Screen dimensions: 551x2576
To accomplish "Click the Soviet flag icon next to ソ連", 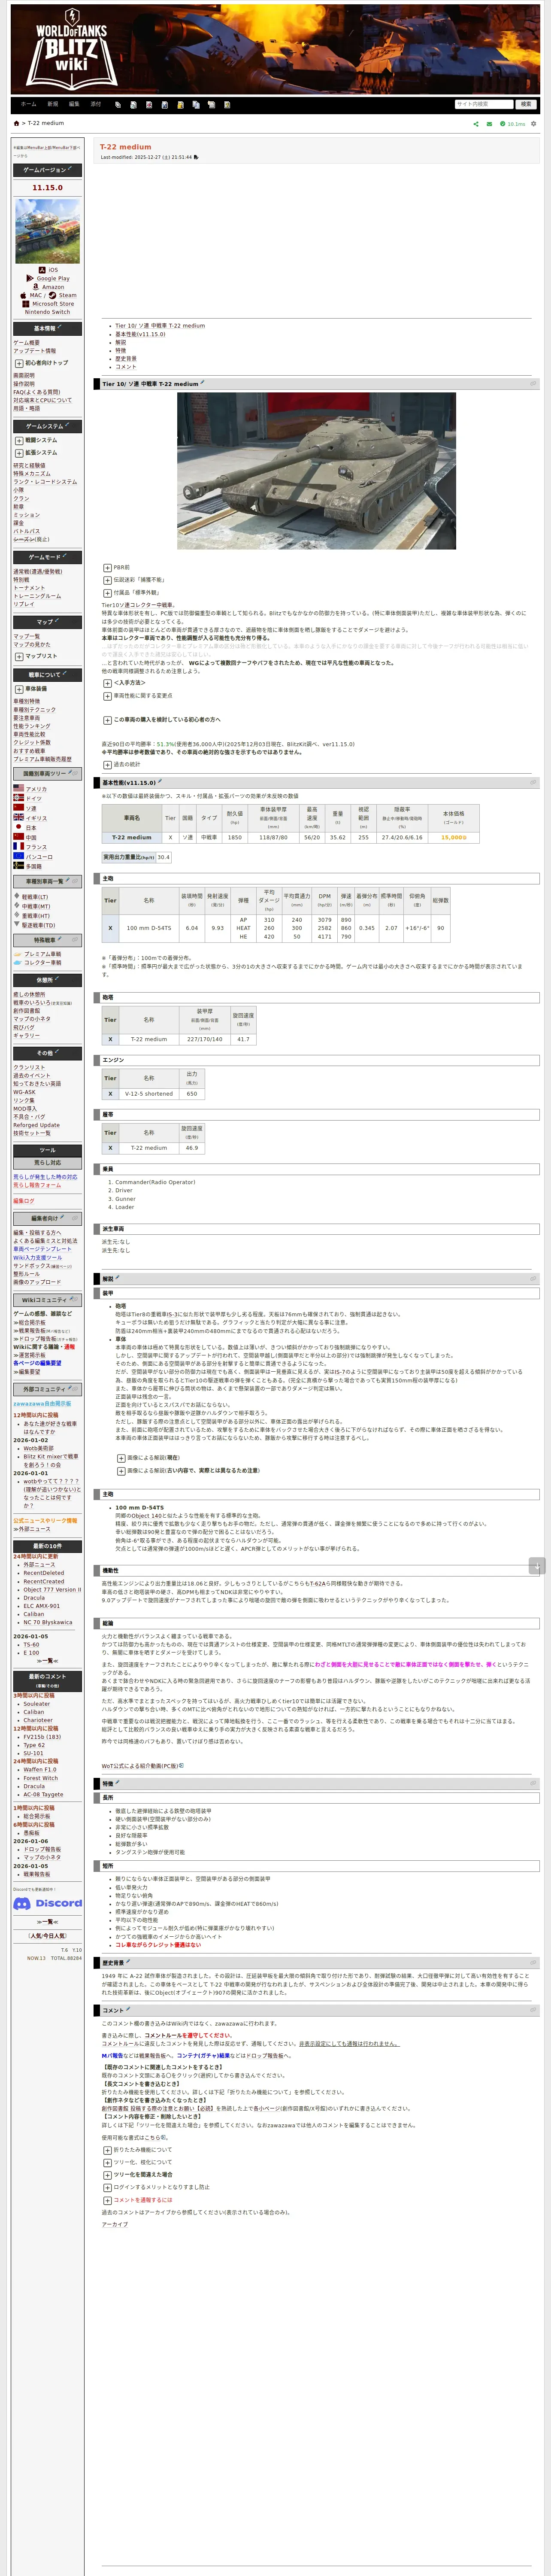I will (18, 807).
